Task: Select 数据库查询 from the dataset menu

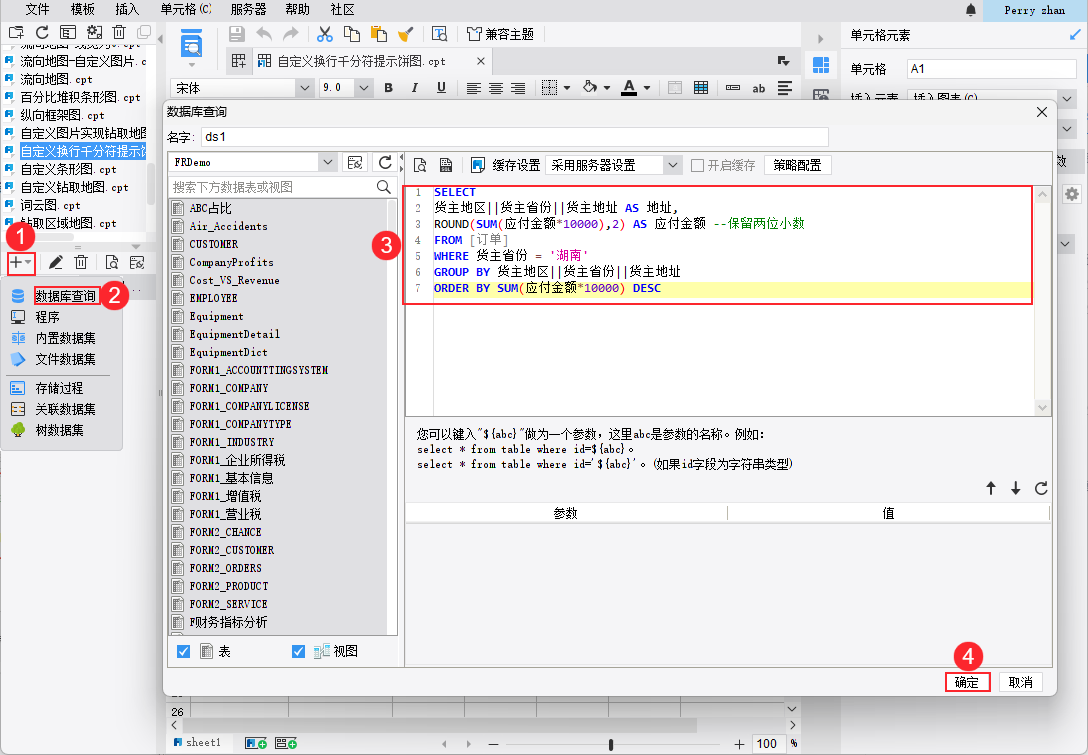Action: [66, 296]
